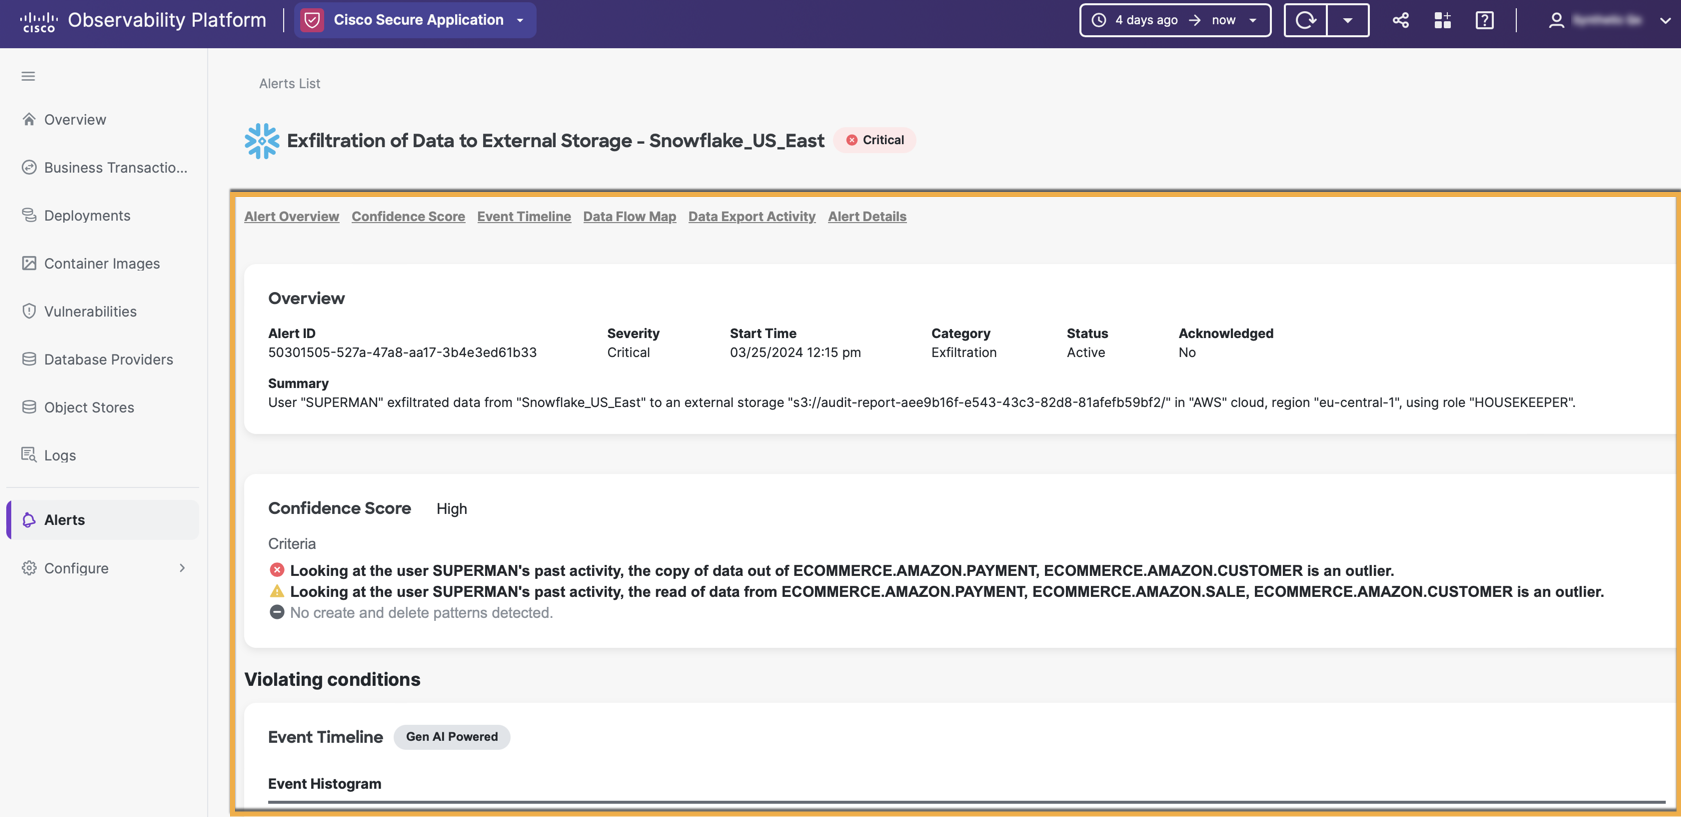Viewport: 1681px width, 817px height.
Task: Click the Cisco logo in header
Action: (x=38, y=20)
